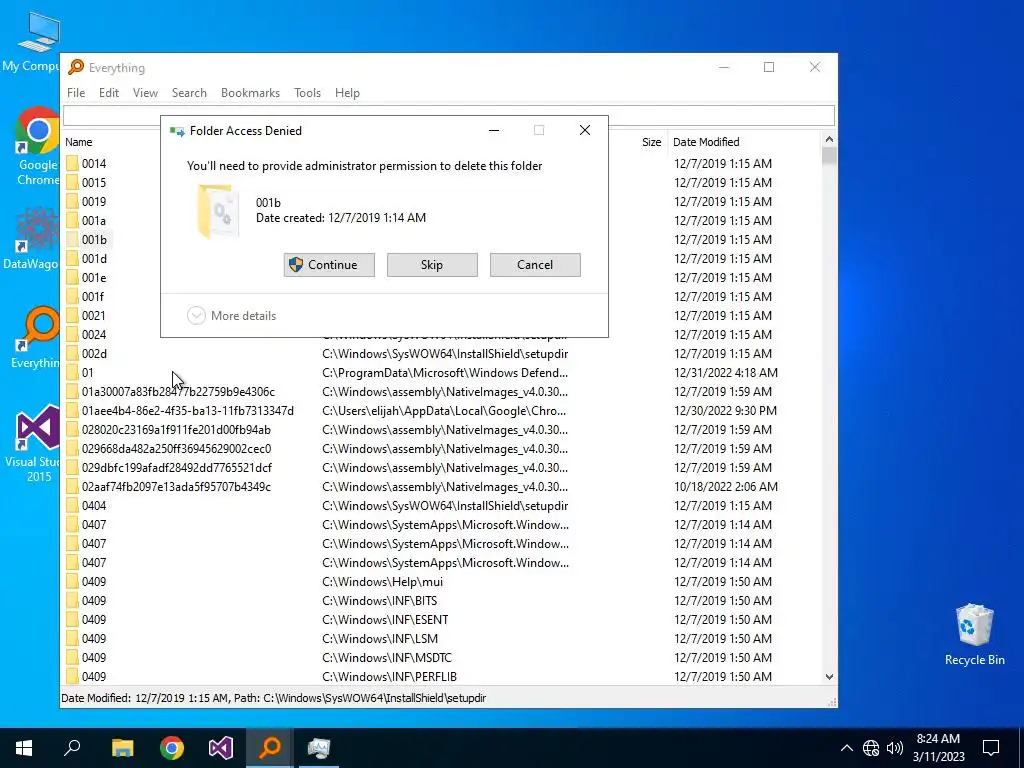Open the View menu in Everything
This screenshot has width=1024, height=768.
pyautogui.click(x=145, y=93)
